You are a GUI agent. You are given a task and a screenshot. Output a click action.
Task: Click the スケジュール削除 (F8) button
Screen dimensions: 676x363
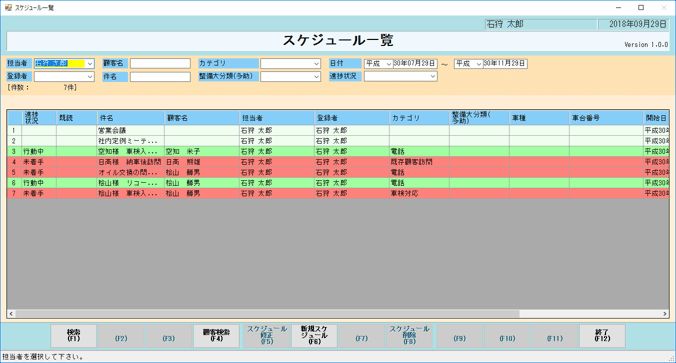[x=410, y=336]
